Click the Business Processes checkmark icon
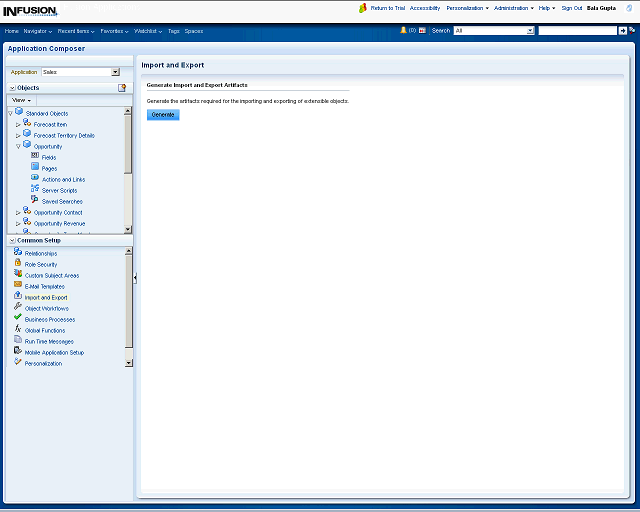This screenshot has width=640, height=512. click(x=18, y=319)
